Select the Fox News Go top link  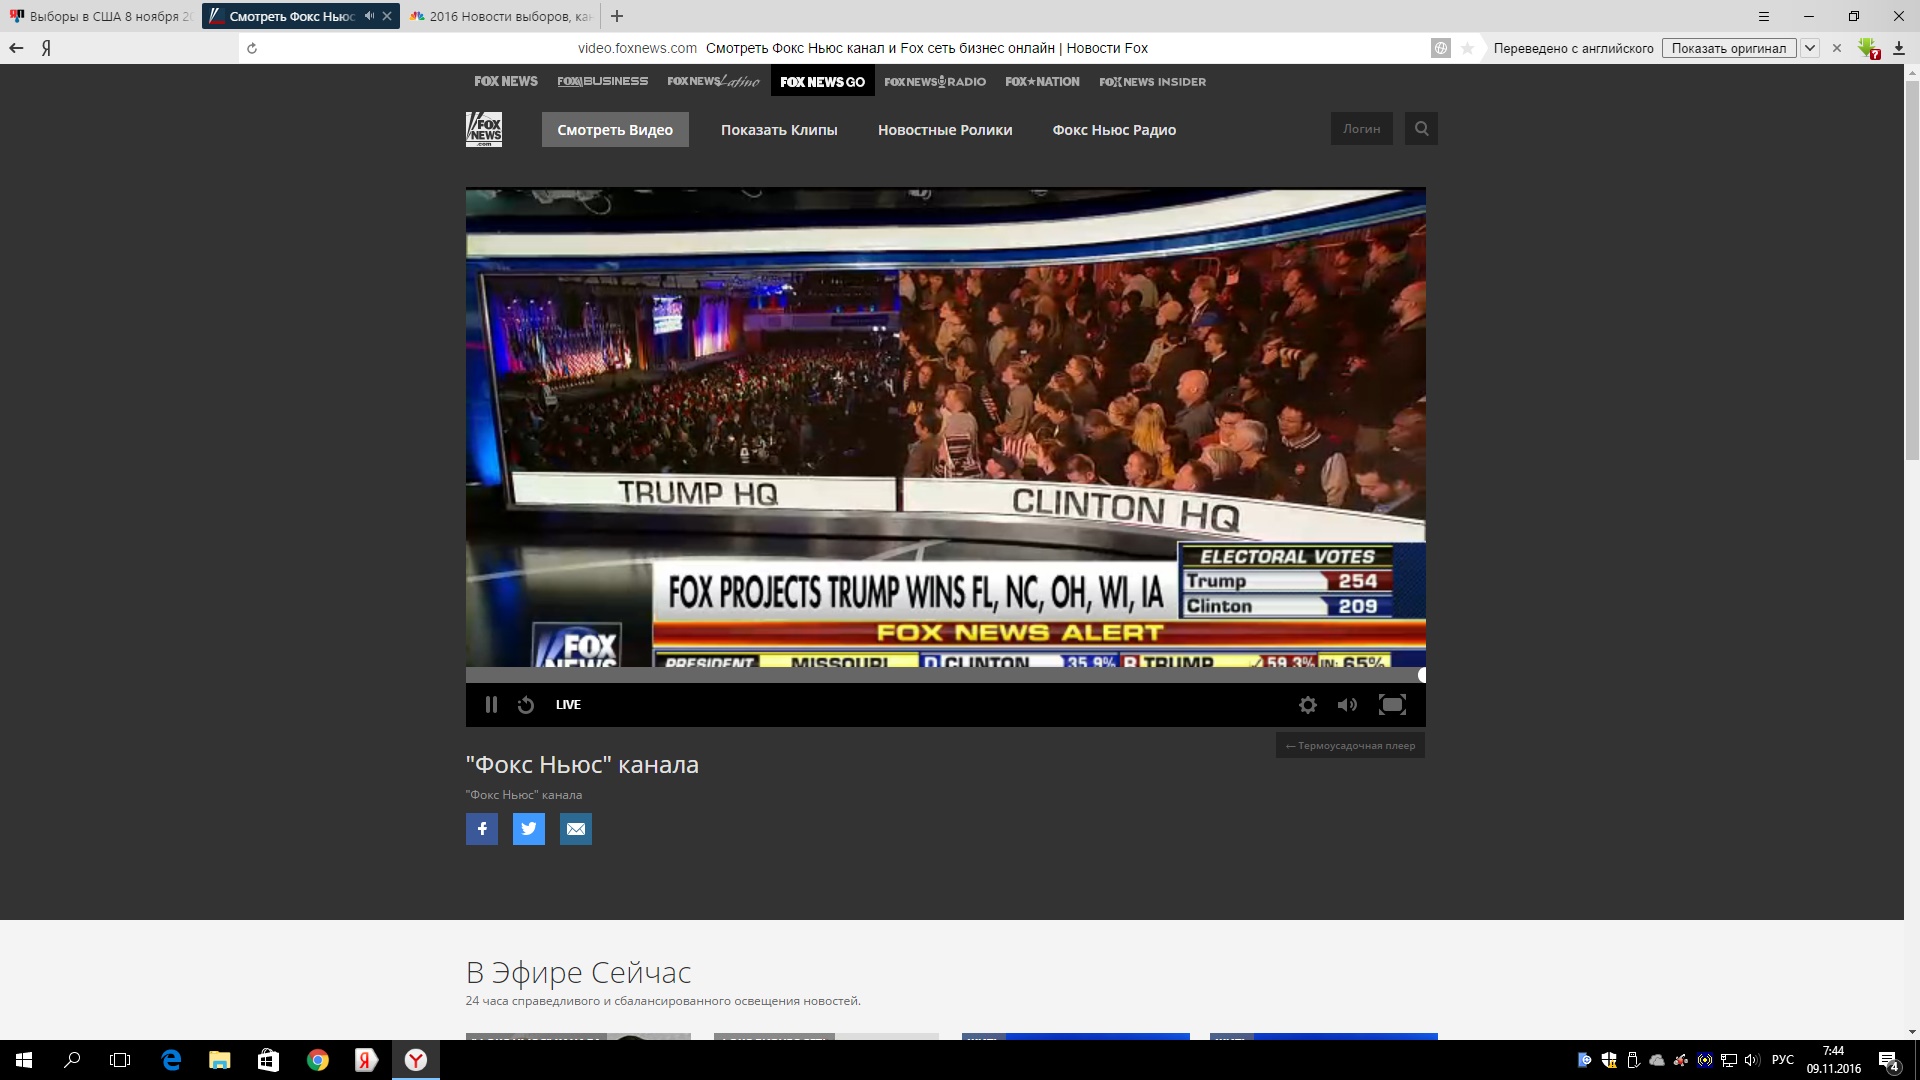pyautogui.click(x=822, y=81)
